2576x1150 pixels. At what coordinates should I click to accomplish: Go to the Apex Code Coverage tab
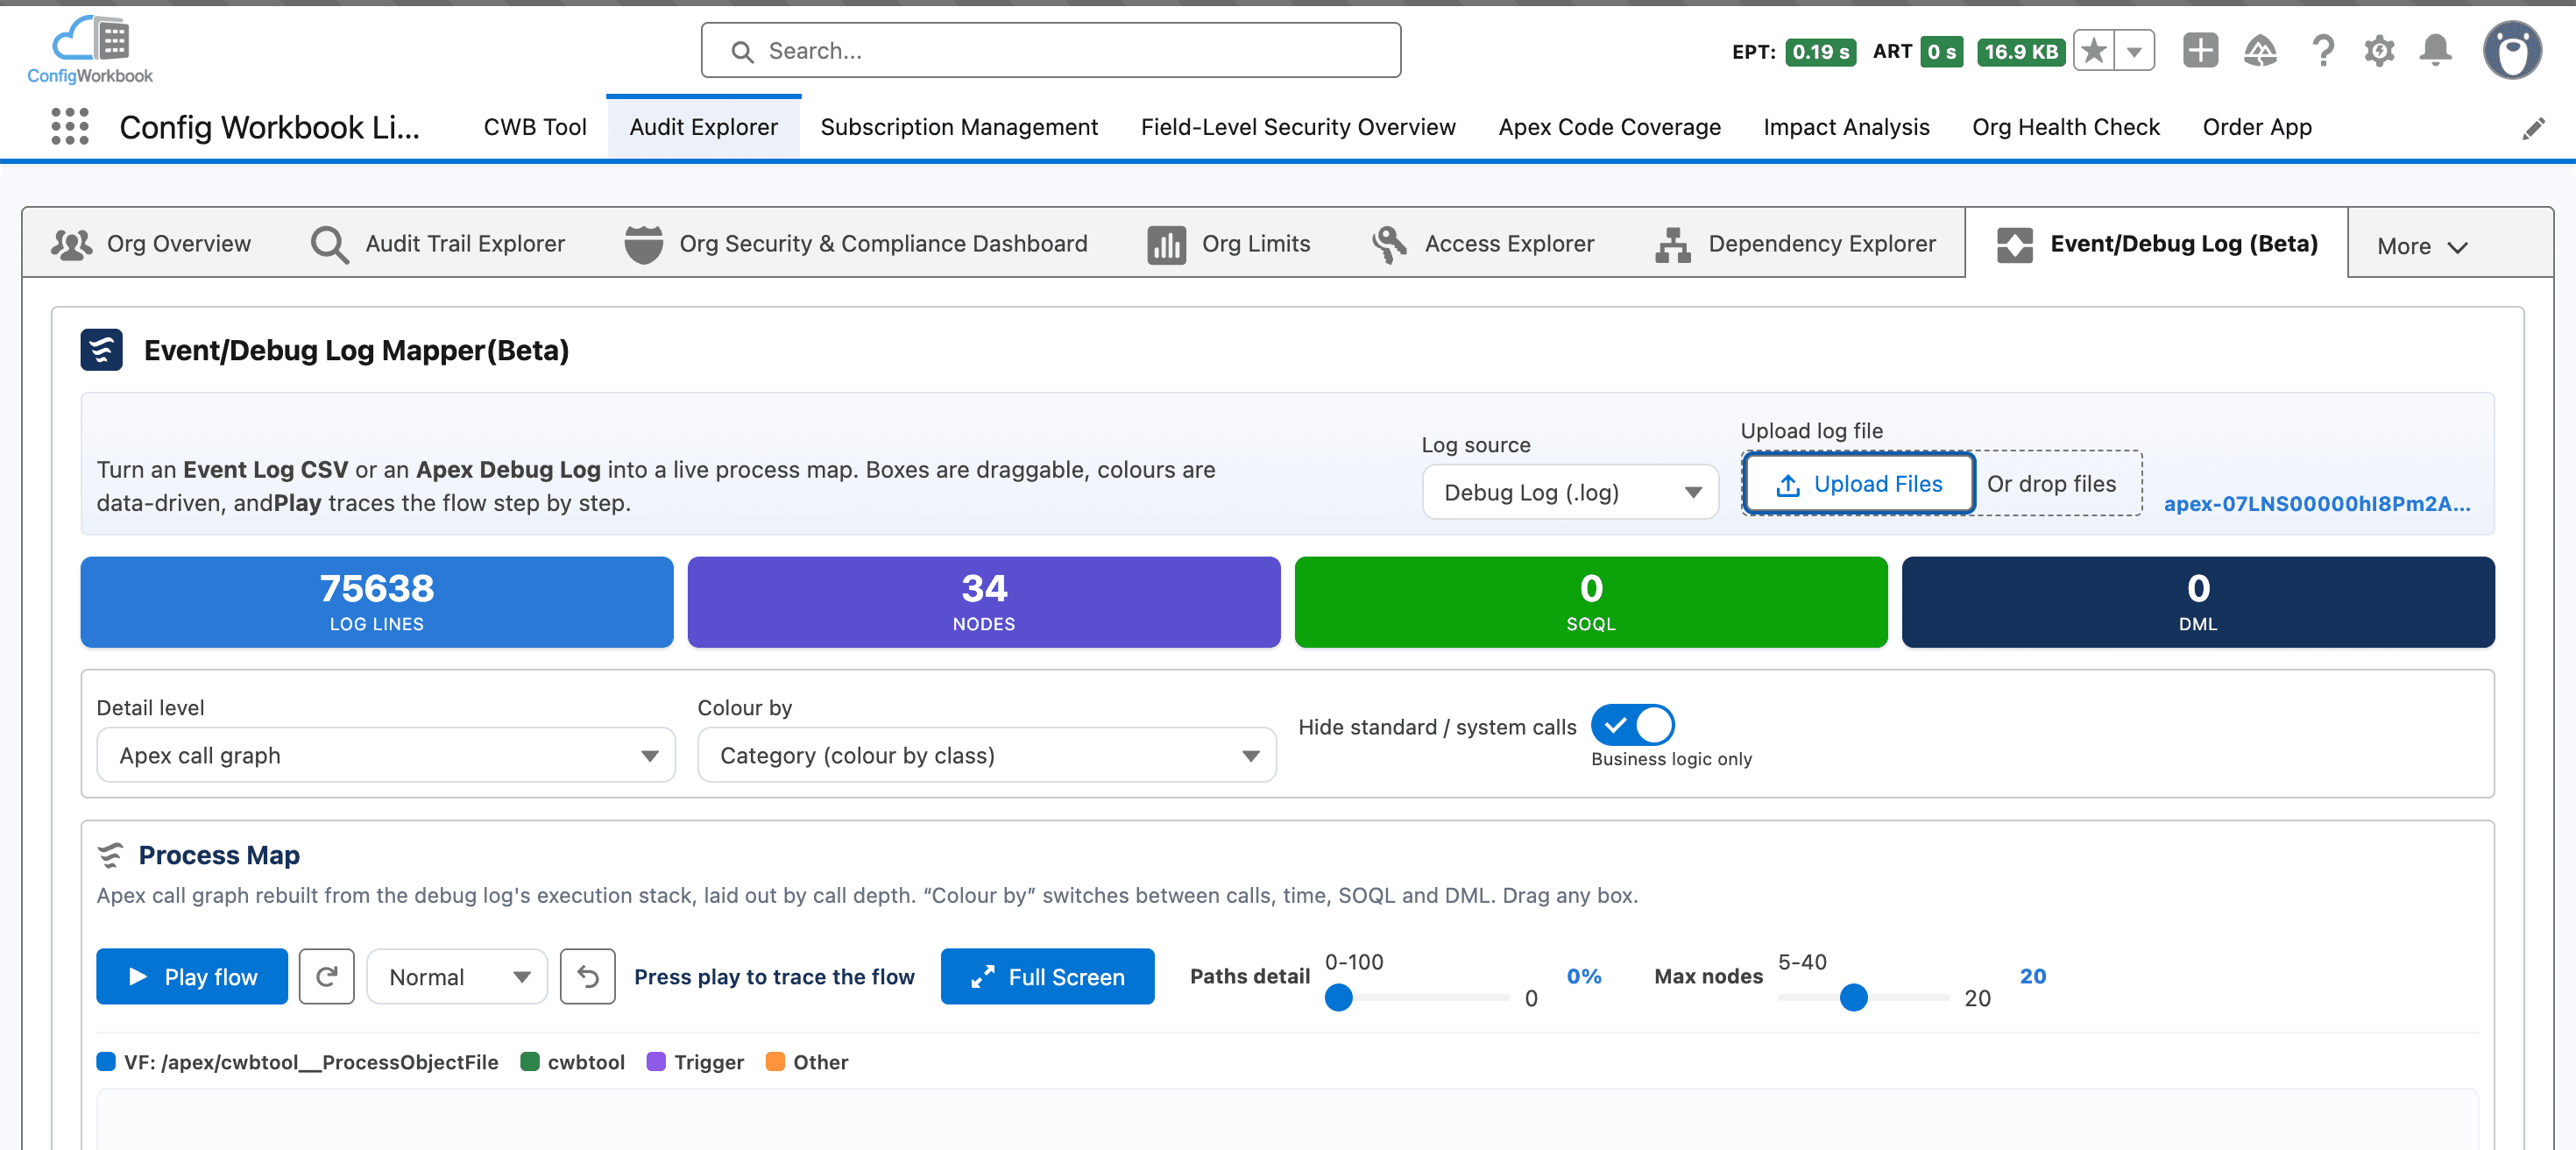[1609, 127]
